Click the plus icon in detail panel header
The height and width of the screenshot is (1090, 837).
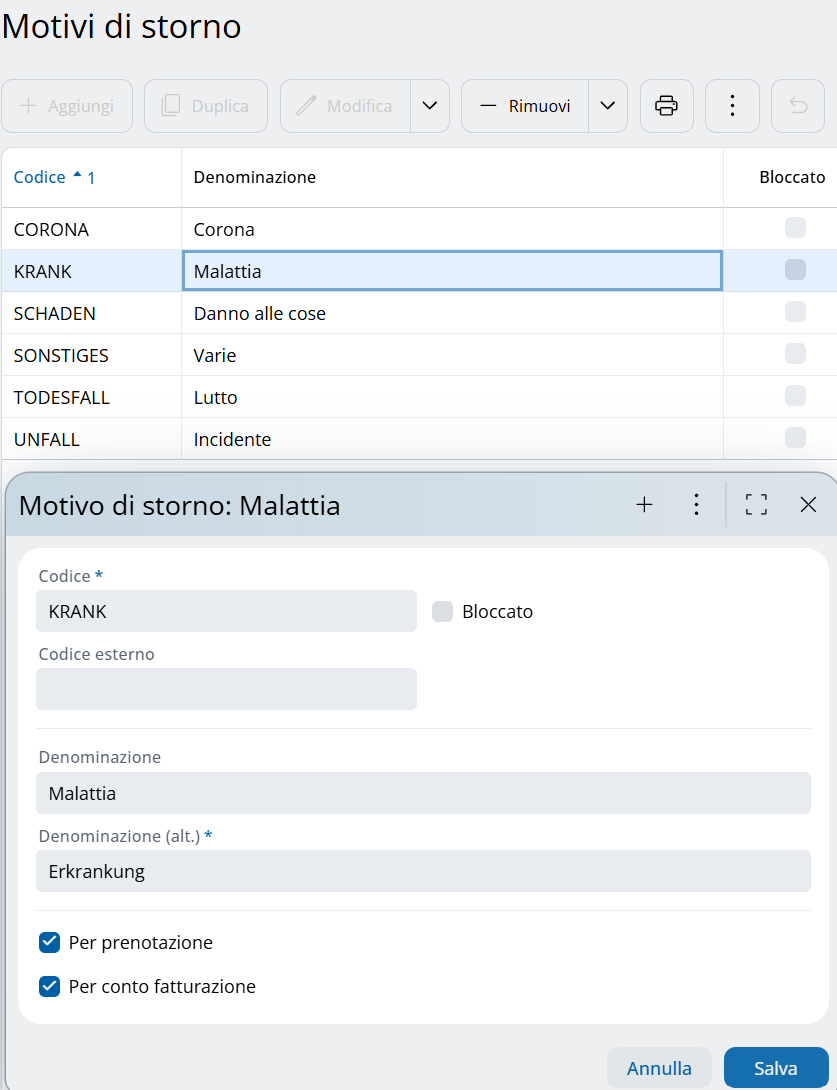tap(644, 505)
